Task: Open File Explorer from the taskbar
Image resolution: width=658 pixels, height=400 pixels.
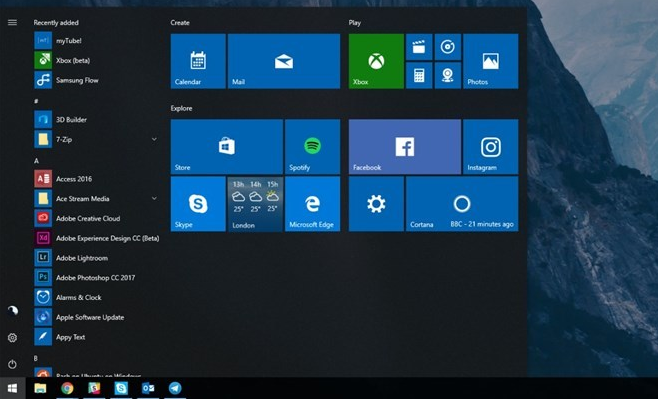Action: (40, 388)
